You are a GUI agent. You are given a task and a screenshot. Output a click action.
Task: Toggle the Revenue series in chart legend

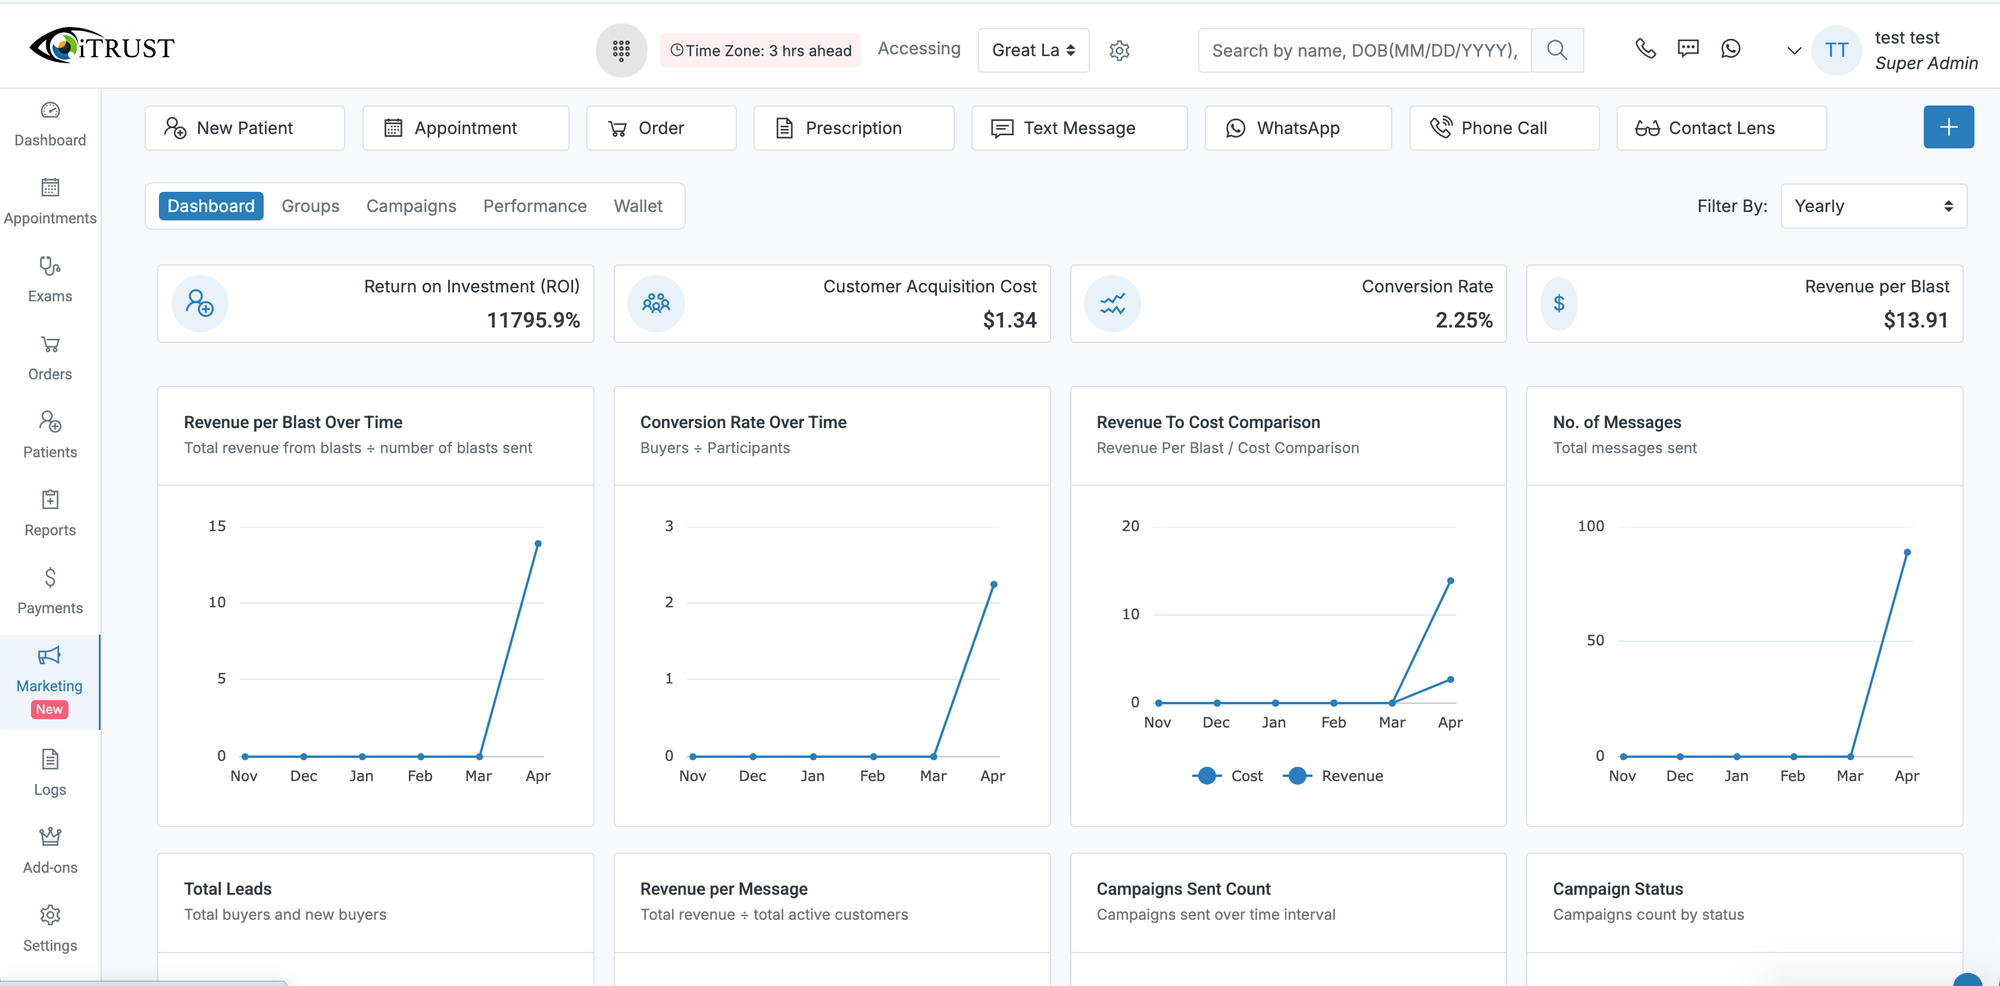tap(1334, 776)
